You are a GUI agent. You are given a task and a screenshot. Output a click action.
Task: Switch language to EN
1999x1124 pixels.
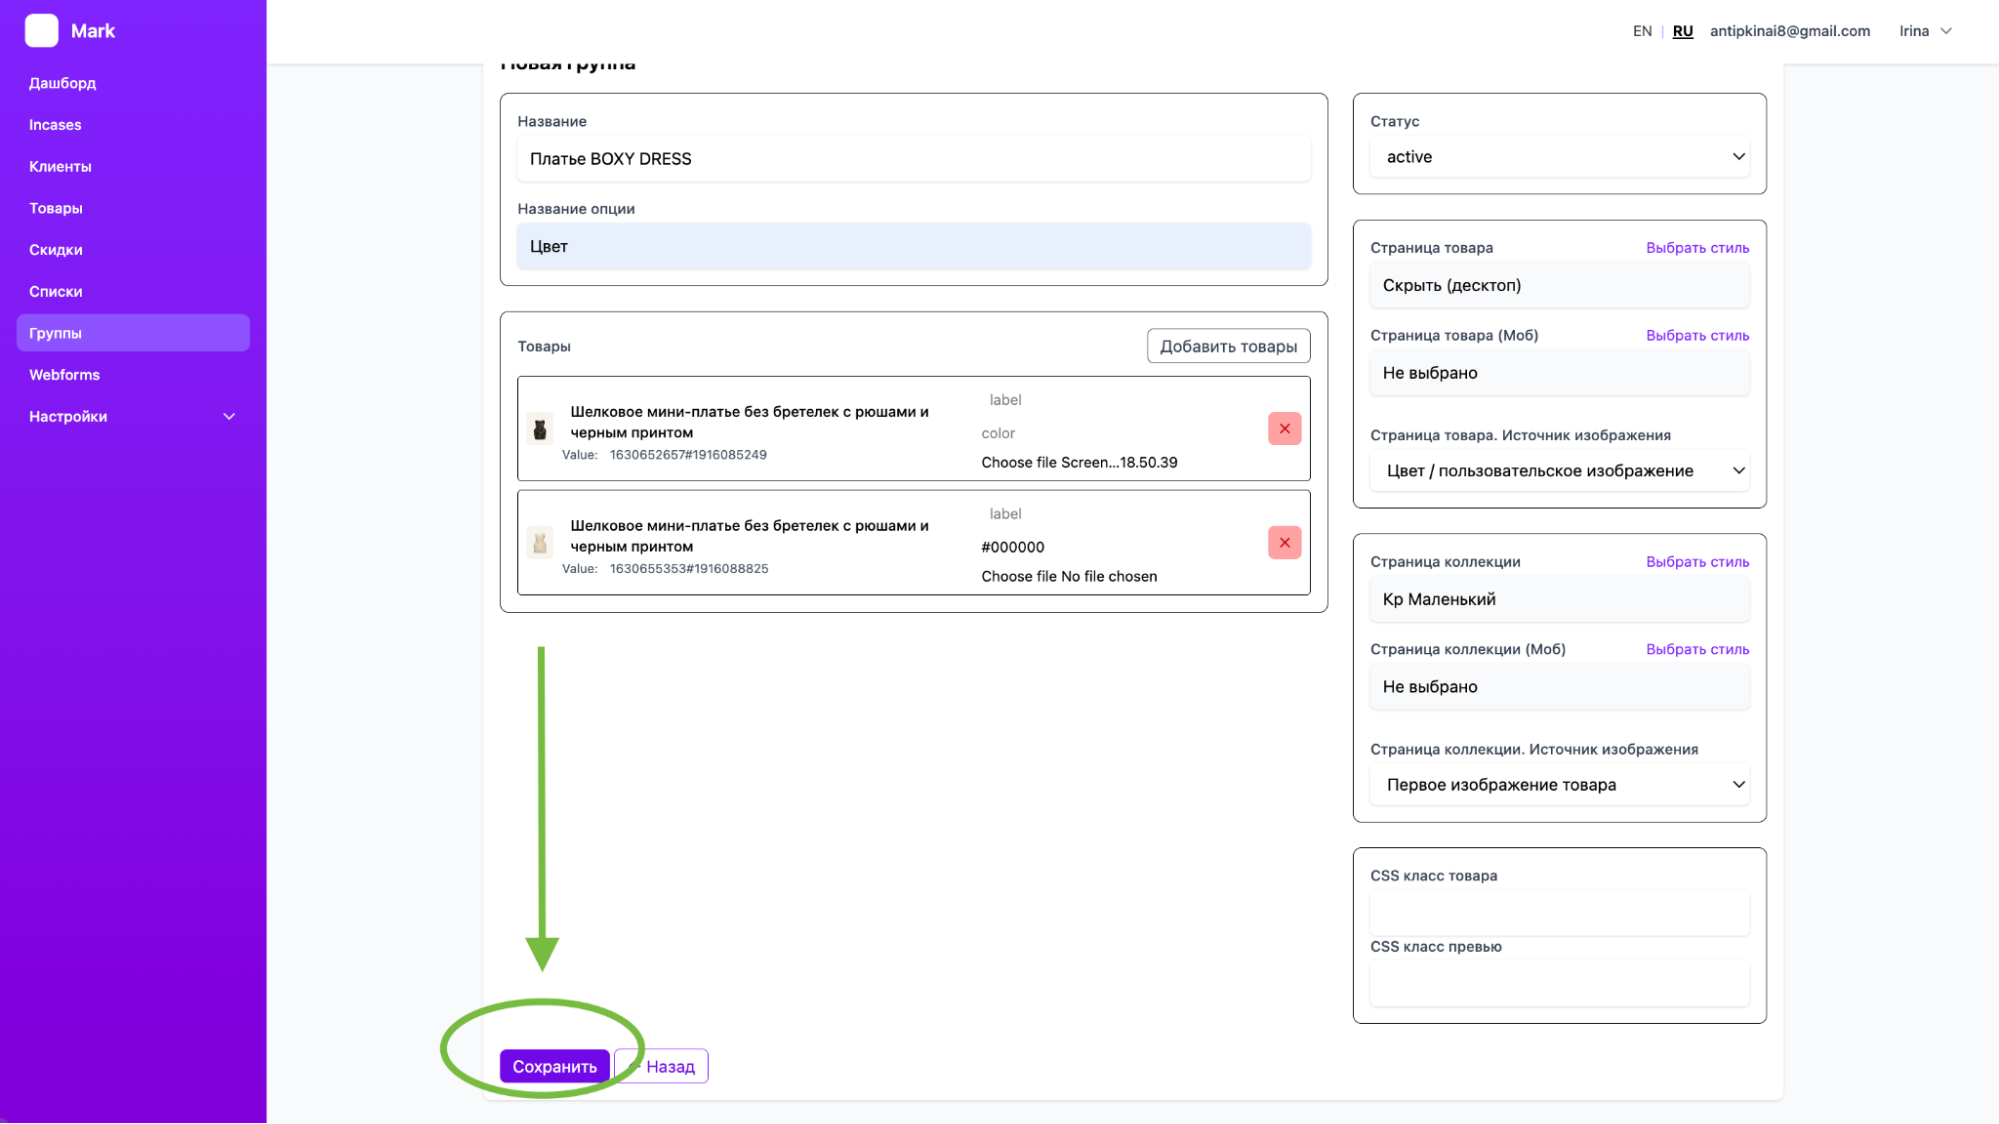tap(1642, 31)
